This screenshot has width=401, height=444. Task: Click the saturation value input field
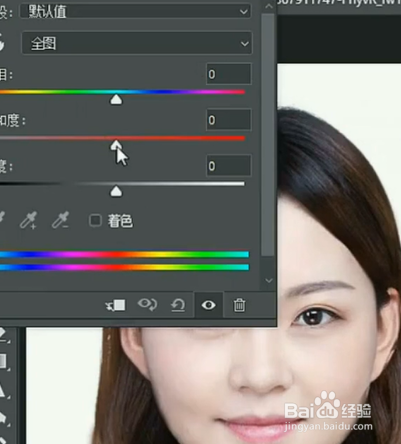[228, 119]
